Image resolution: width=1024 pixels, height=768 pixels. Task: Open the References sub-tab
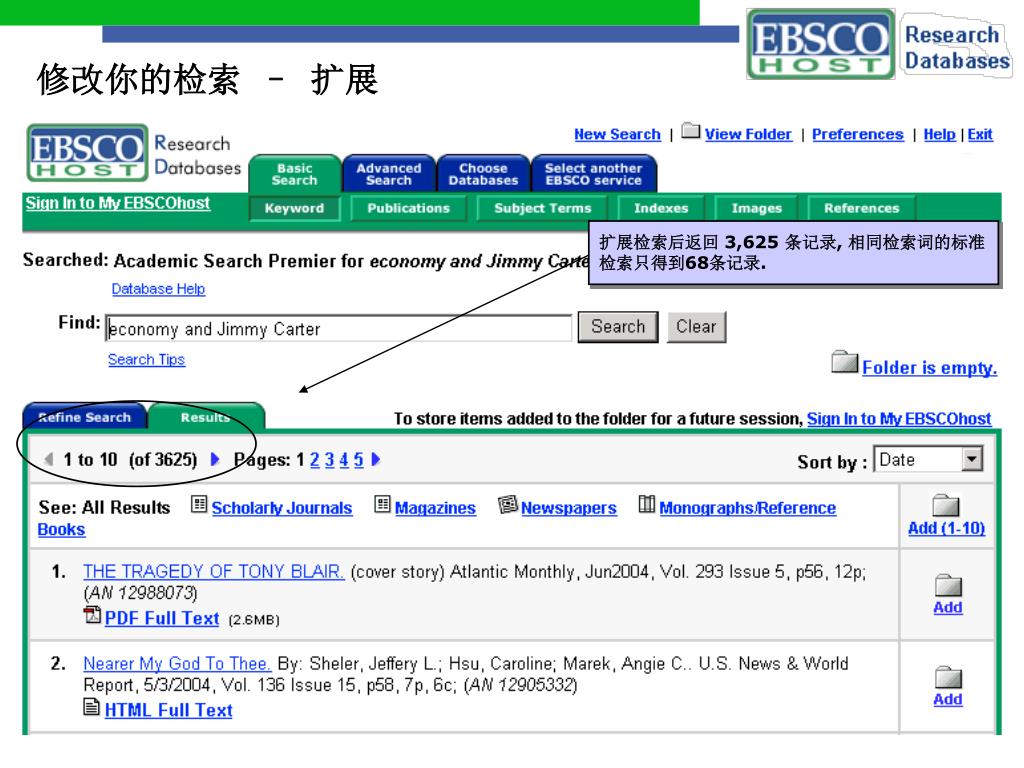861,208
